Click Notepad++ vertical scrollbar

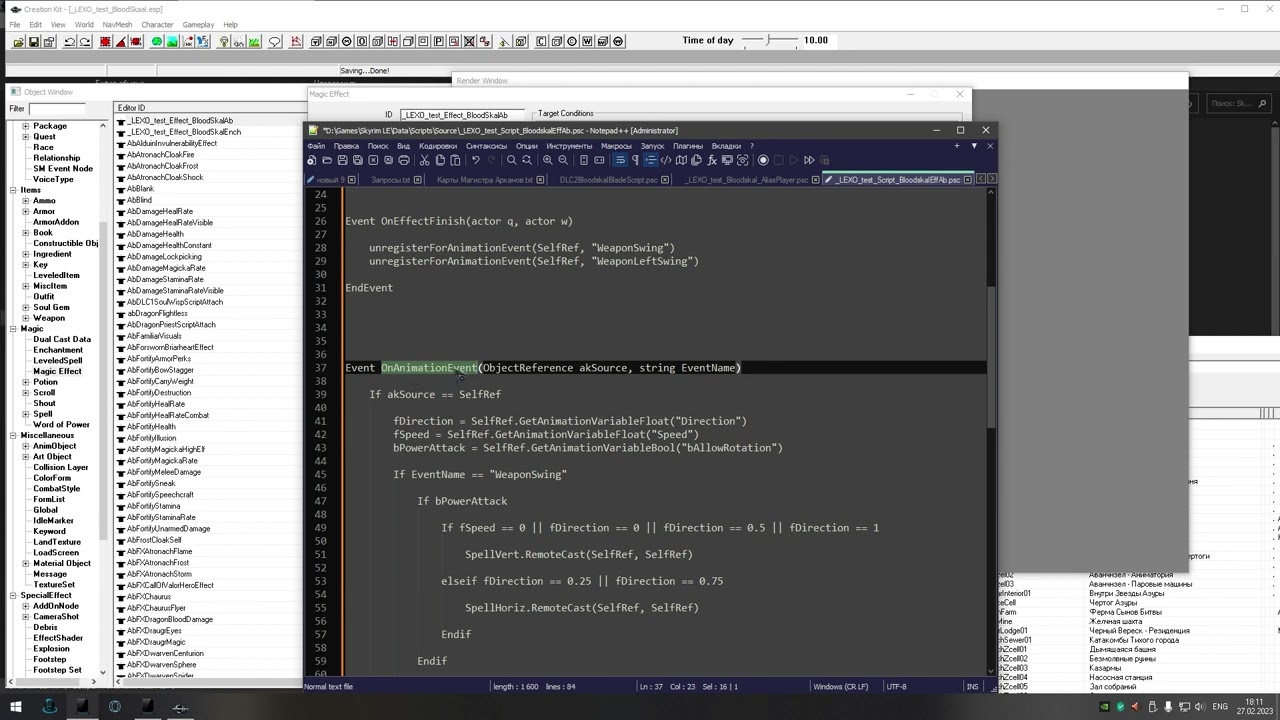tap(992, 430)
